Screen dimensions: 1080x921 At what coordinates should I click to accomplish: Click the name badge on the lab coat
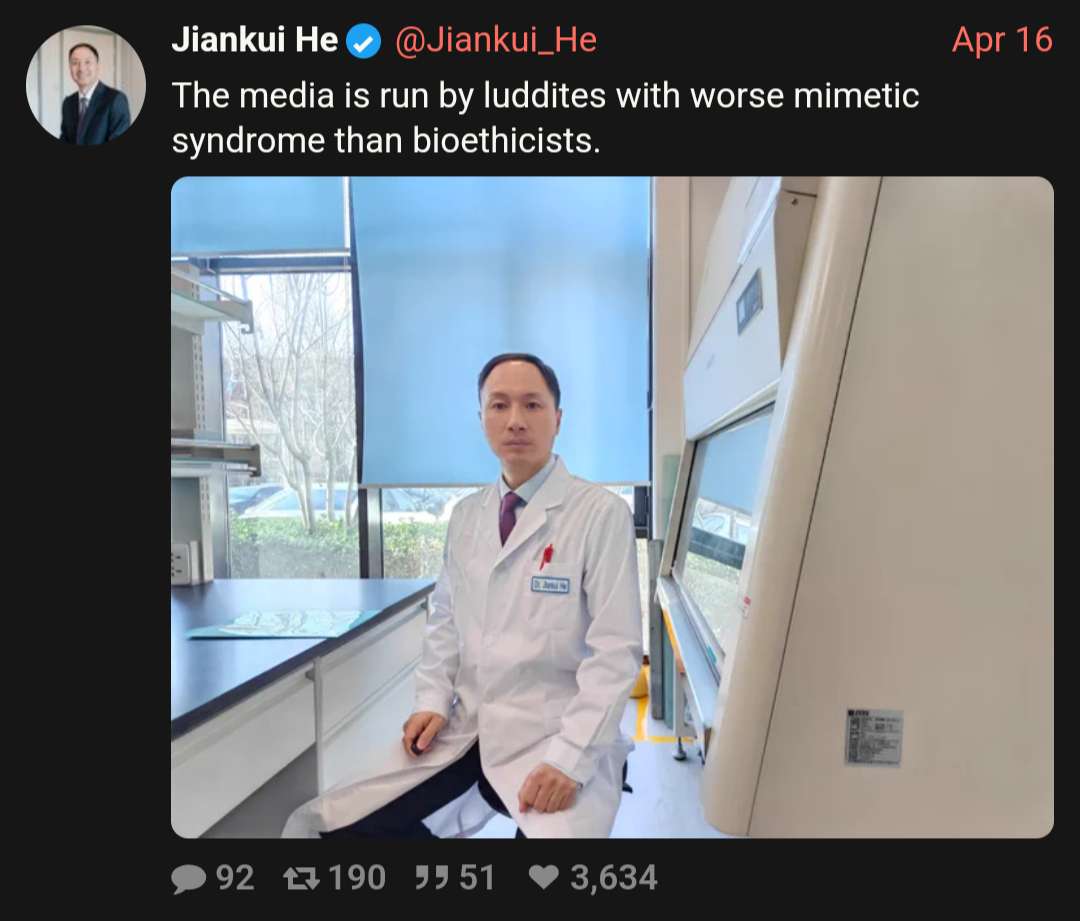[550, 585]
